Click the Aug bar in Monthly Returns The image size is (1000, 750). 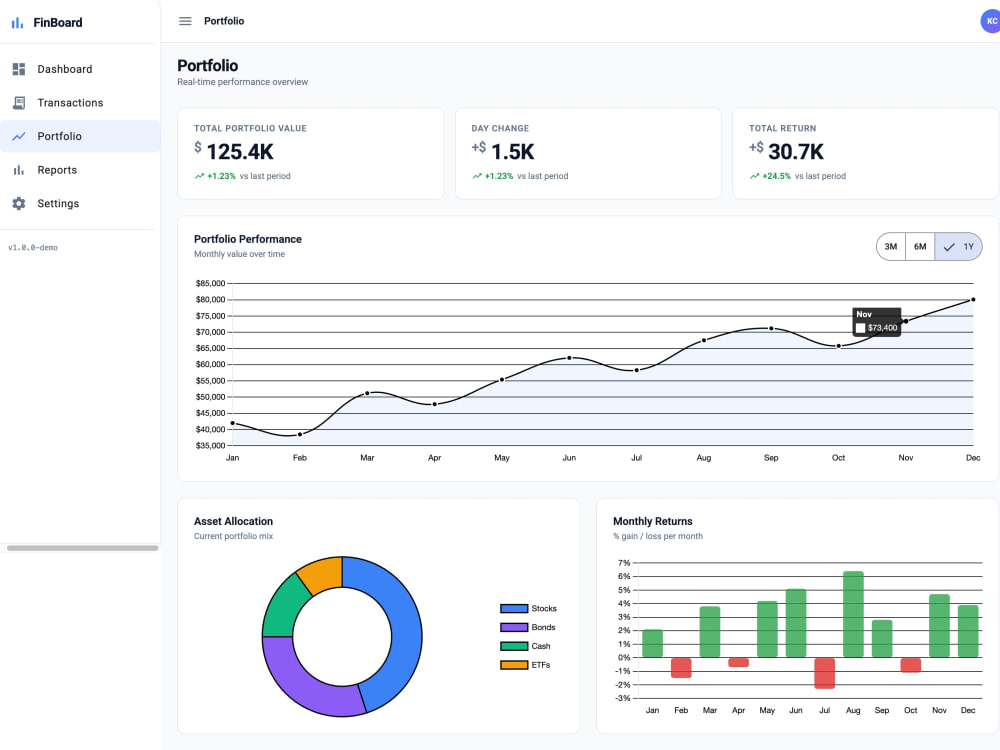click(x=853, y=614)
